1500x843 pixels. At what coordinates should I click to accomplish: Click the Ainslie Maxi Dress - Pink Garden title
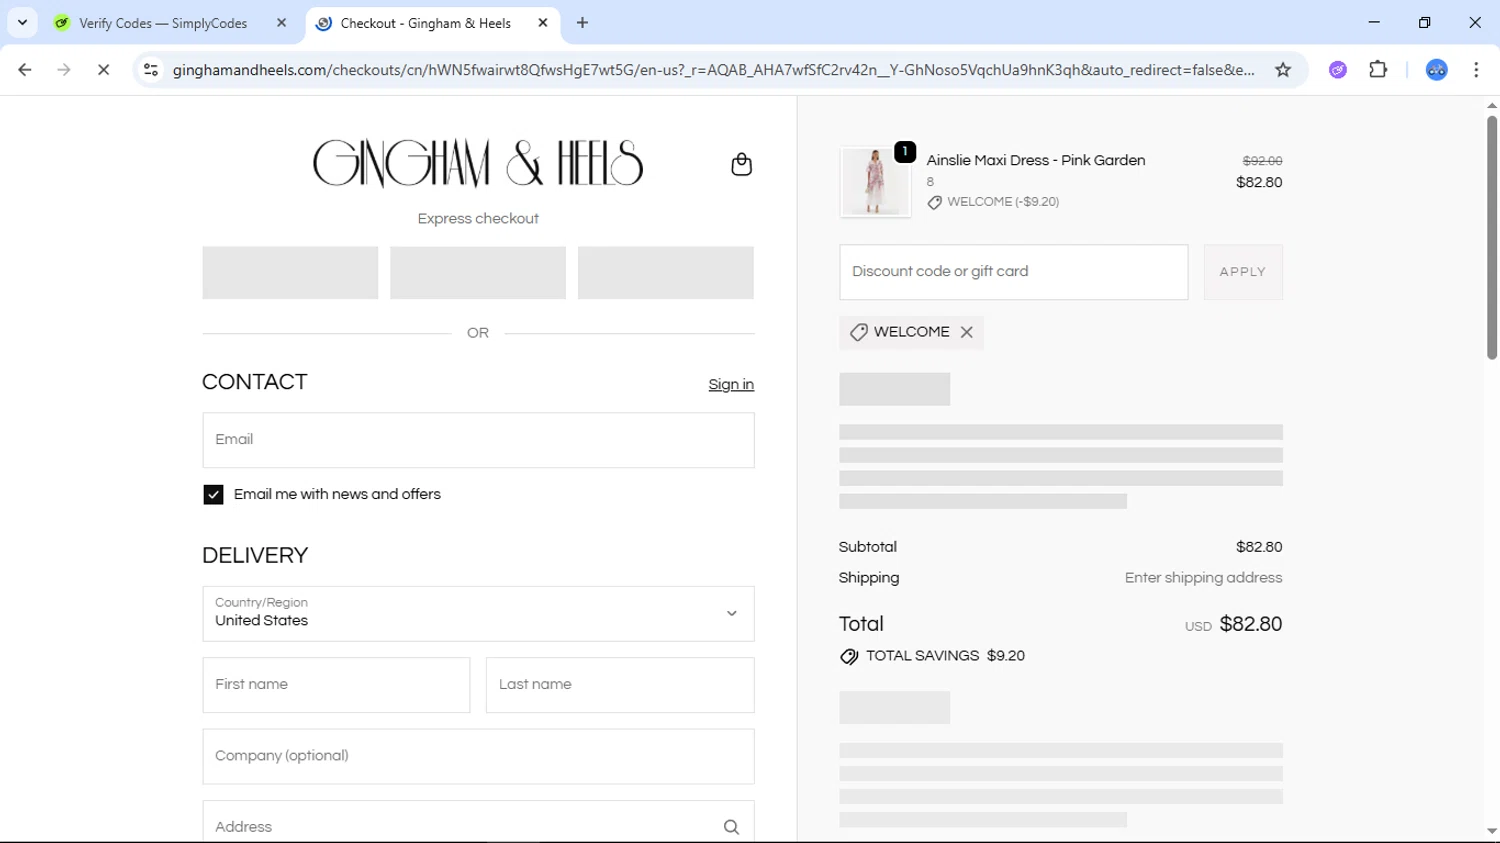click(x=1036, y=160)
